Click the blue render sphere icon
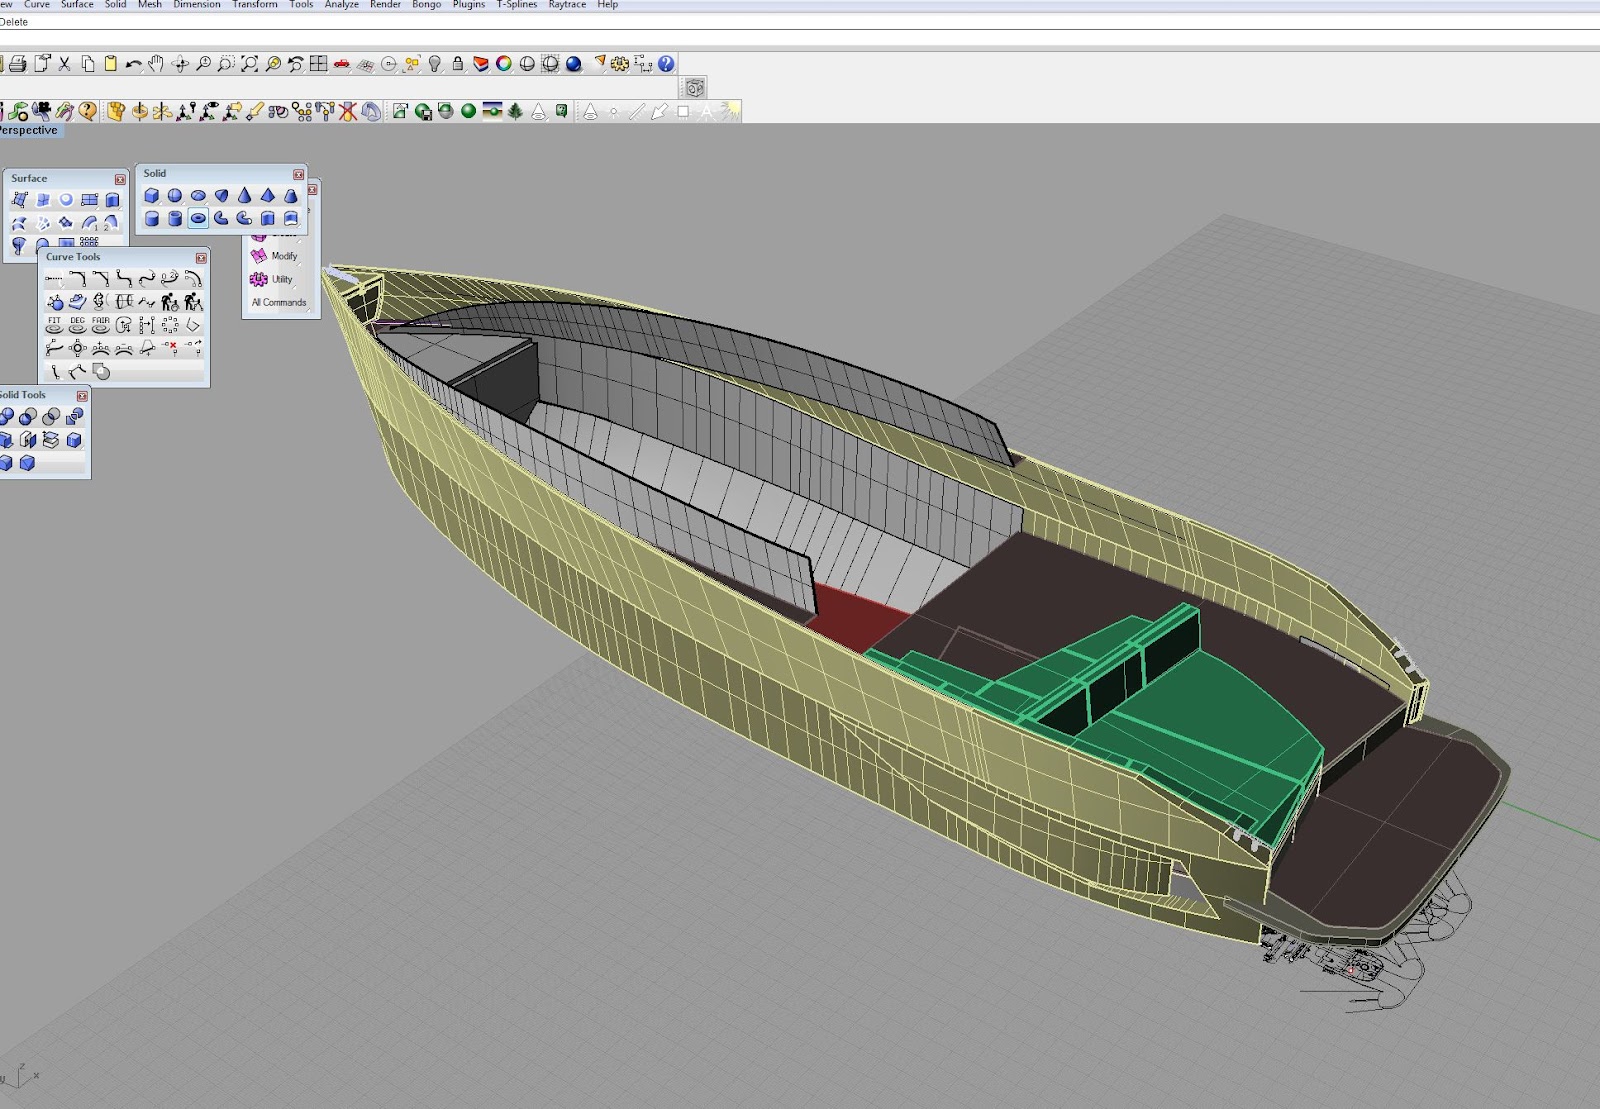 [x=574, y=64]
